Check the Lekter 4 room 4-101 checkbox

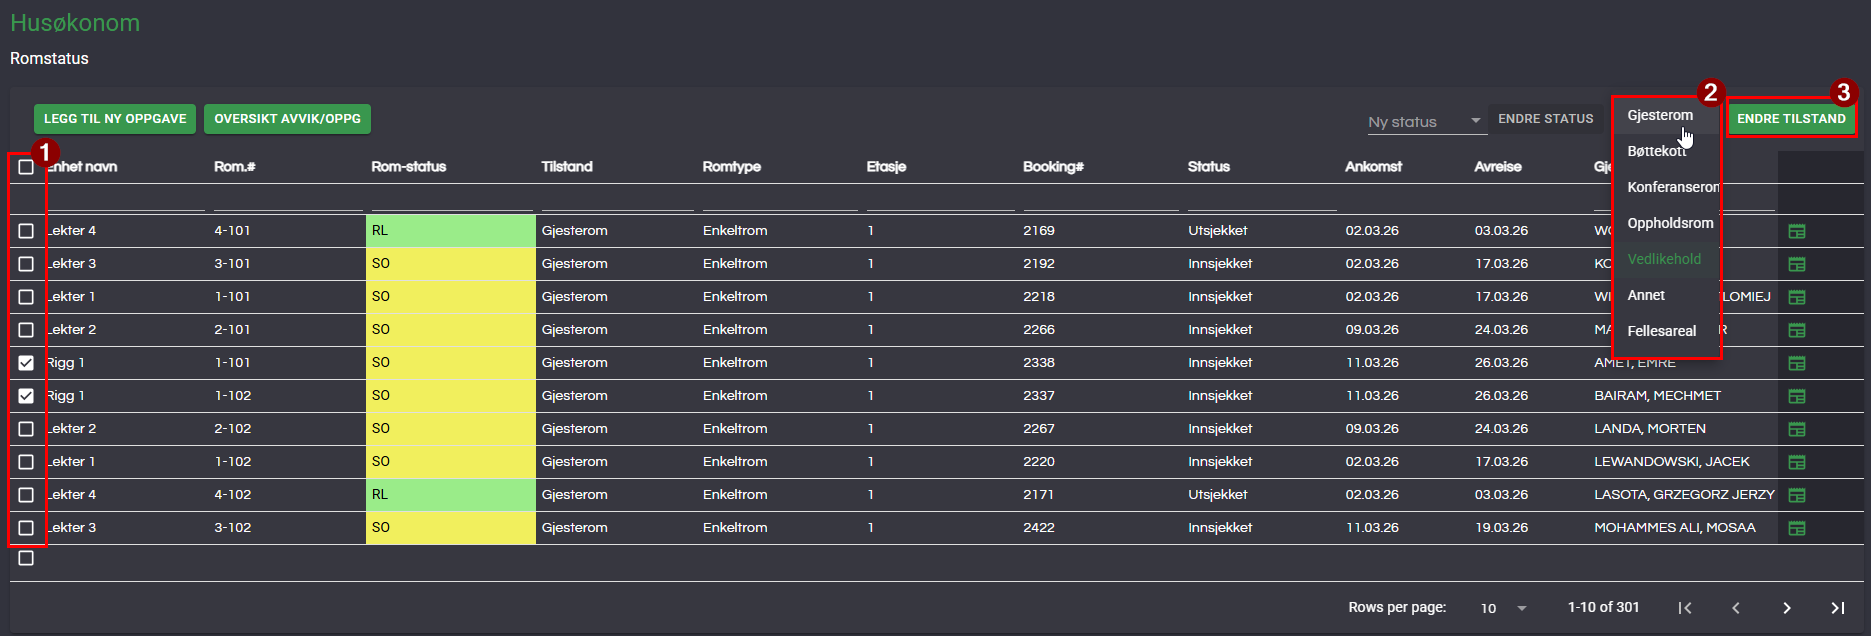click(26, 231)
